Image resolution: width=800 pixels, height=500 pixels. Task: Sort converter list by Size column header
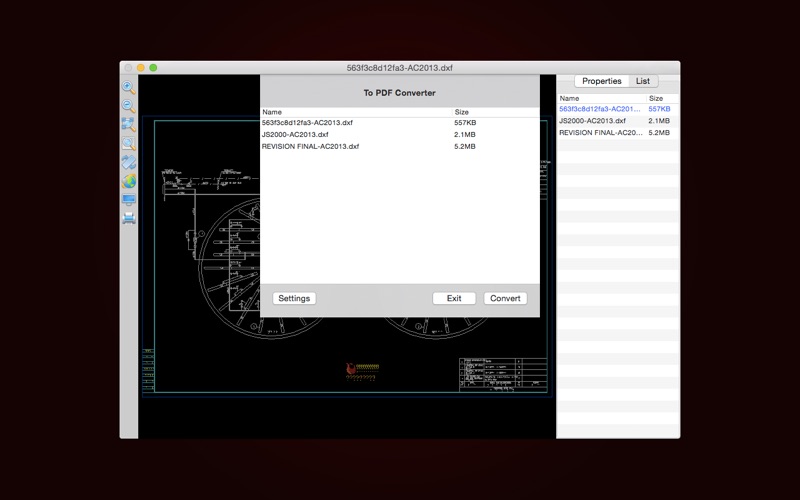pyautogui.click(x=462, y=112)
